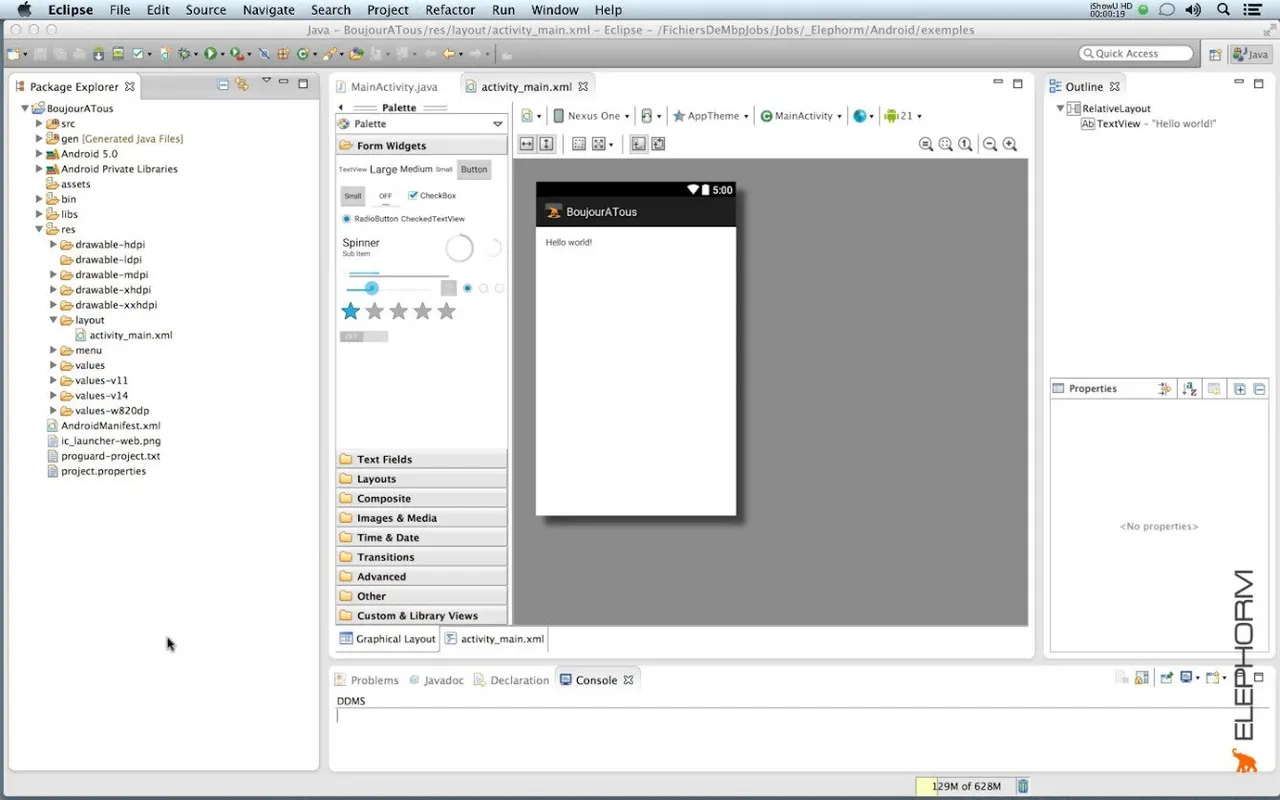This screenshot has width=1280, height=800.
Task: Click the screen orientation icon
Action: (647, 116)
